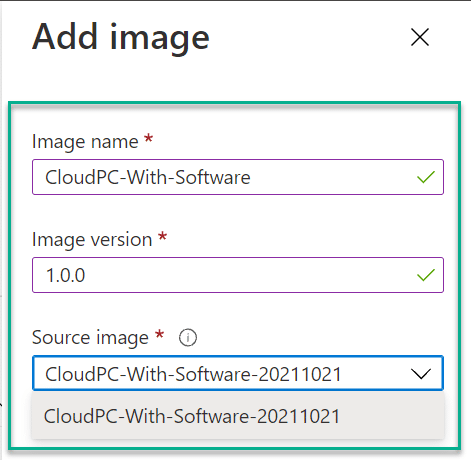Click the selected value text in Source image
Image resolution: width=471 pixels, height=460 pixels.
click(x=193, y=374)
